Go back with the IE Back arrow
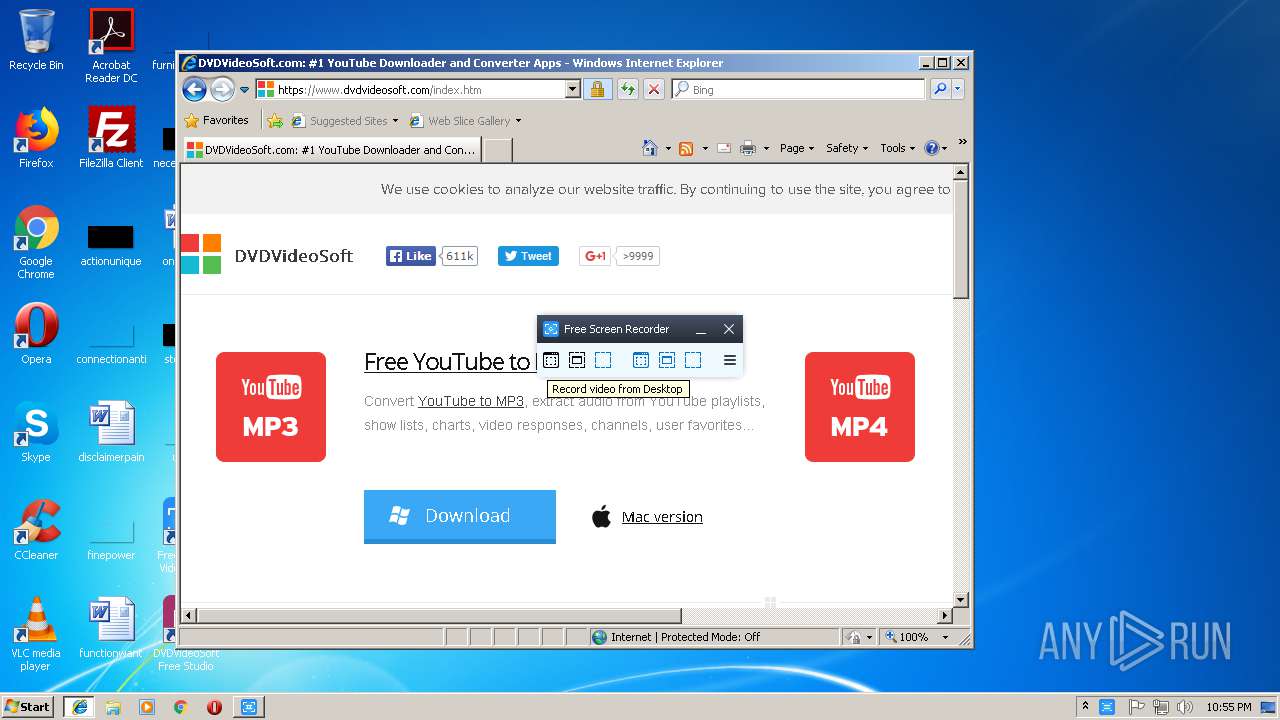This screenshot has height=720, width=1280. pos(194,89)
